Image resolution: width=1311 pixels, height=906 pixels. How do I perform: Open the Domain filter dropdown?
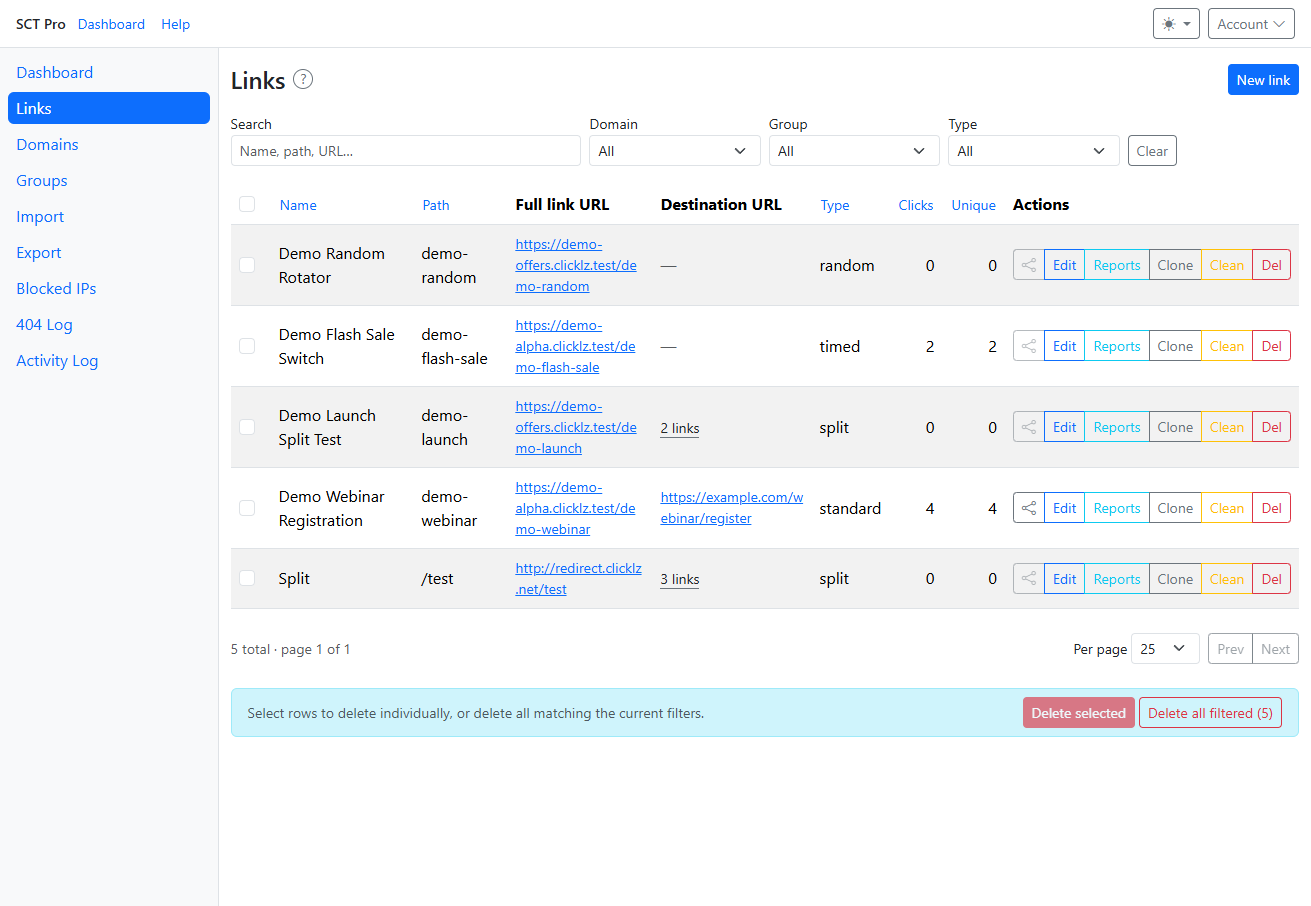click(x=674, y=151)
